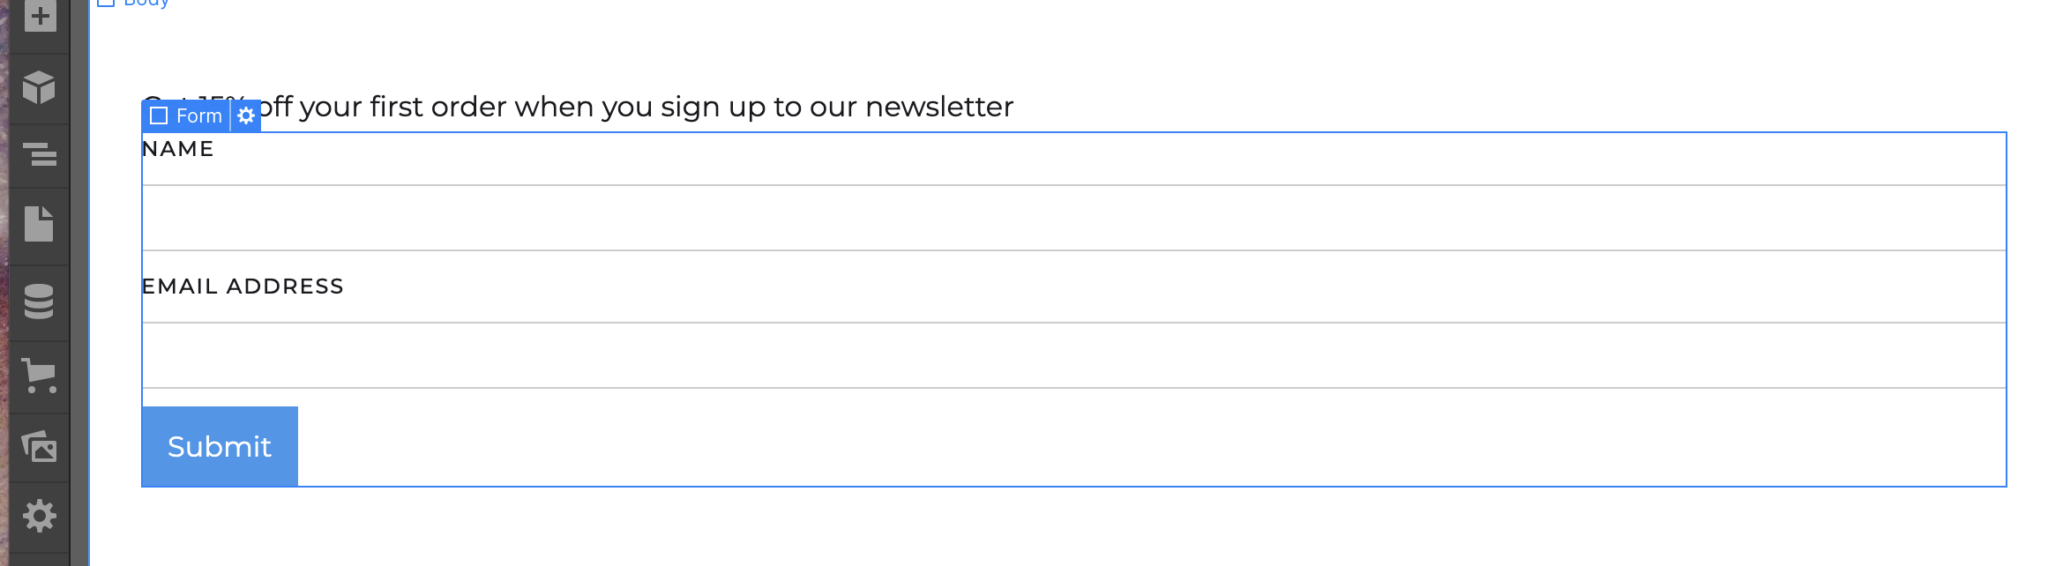
Task: Select the NAME field label
Action: pyautogui.click(x=178, y=149)
